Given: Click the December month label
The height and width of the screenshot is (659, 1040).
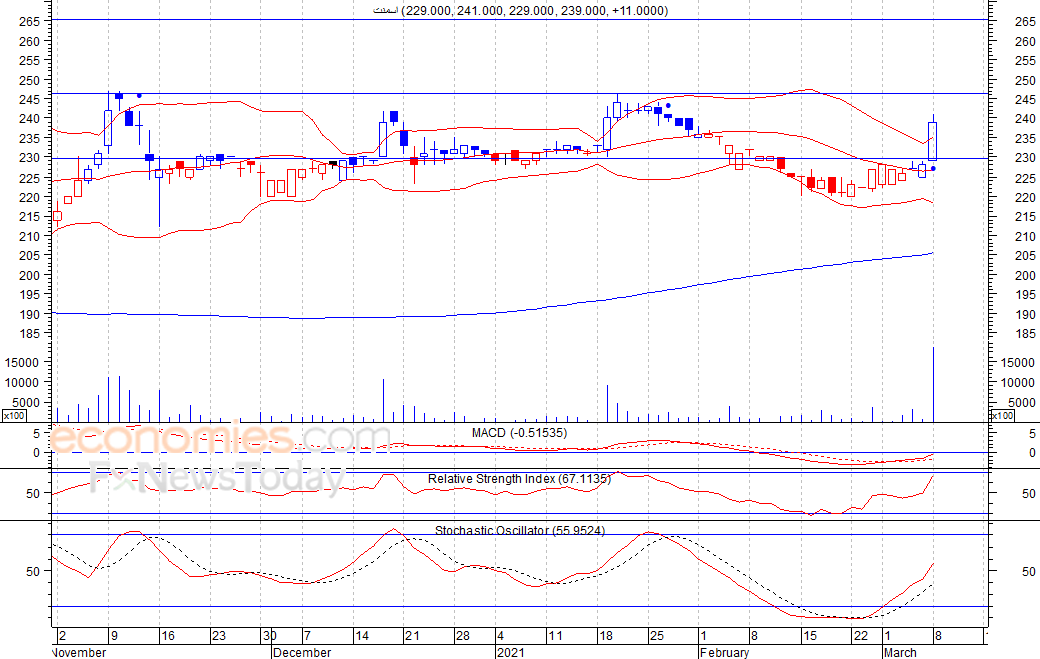Looking at the screenshot, I should [302, 652].
